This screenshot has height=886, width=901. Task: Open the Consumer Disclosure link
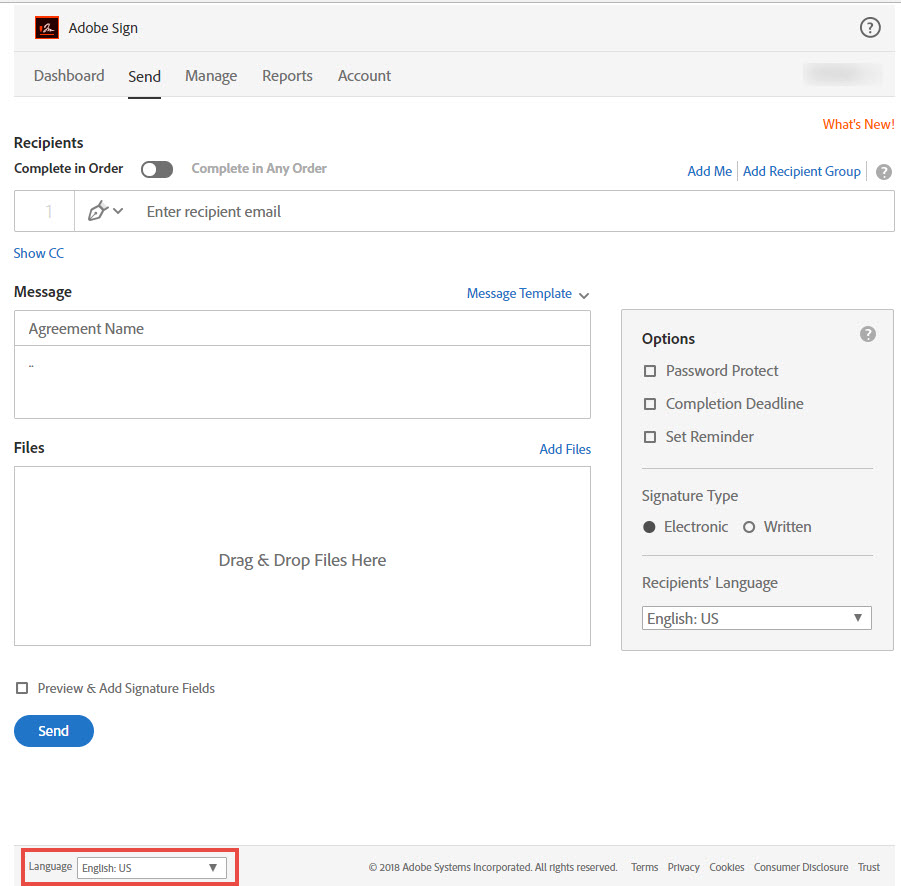[x=800, y=867]
